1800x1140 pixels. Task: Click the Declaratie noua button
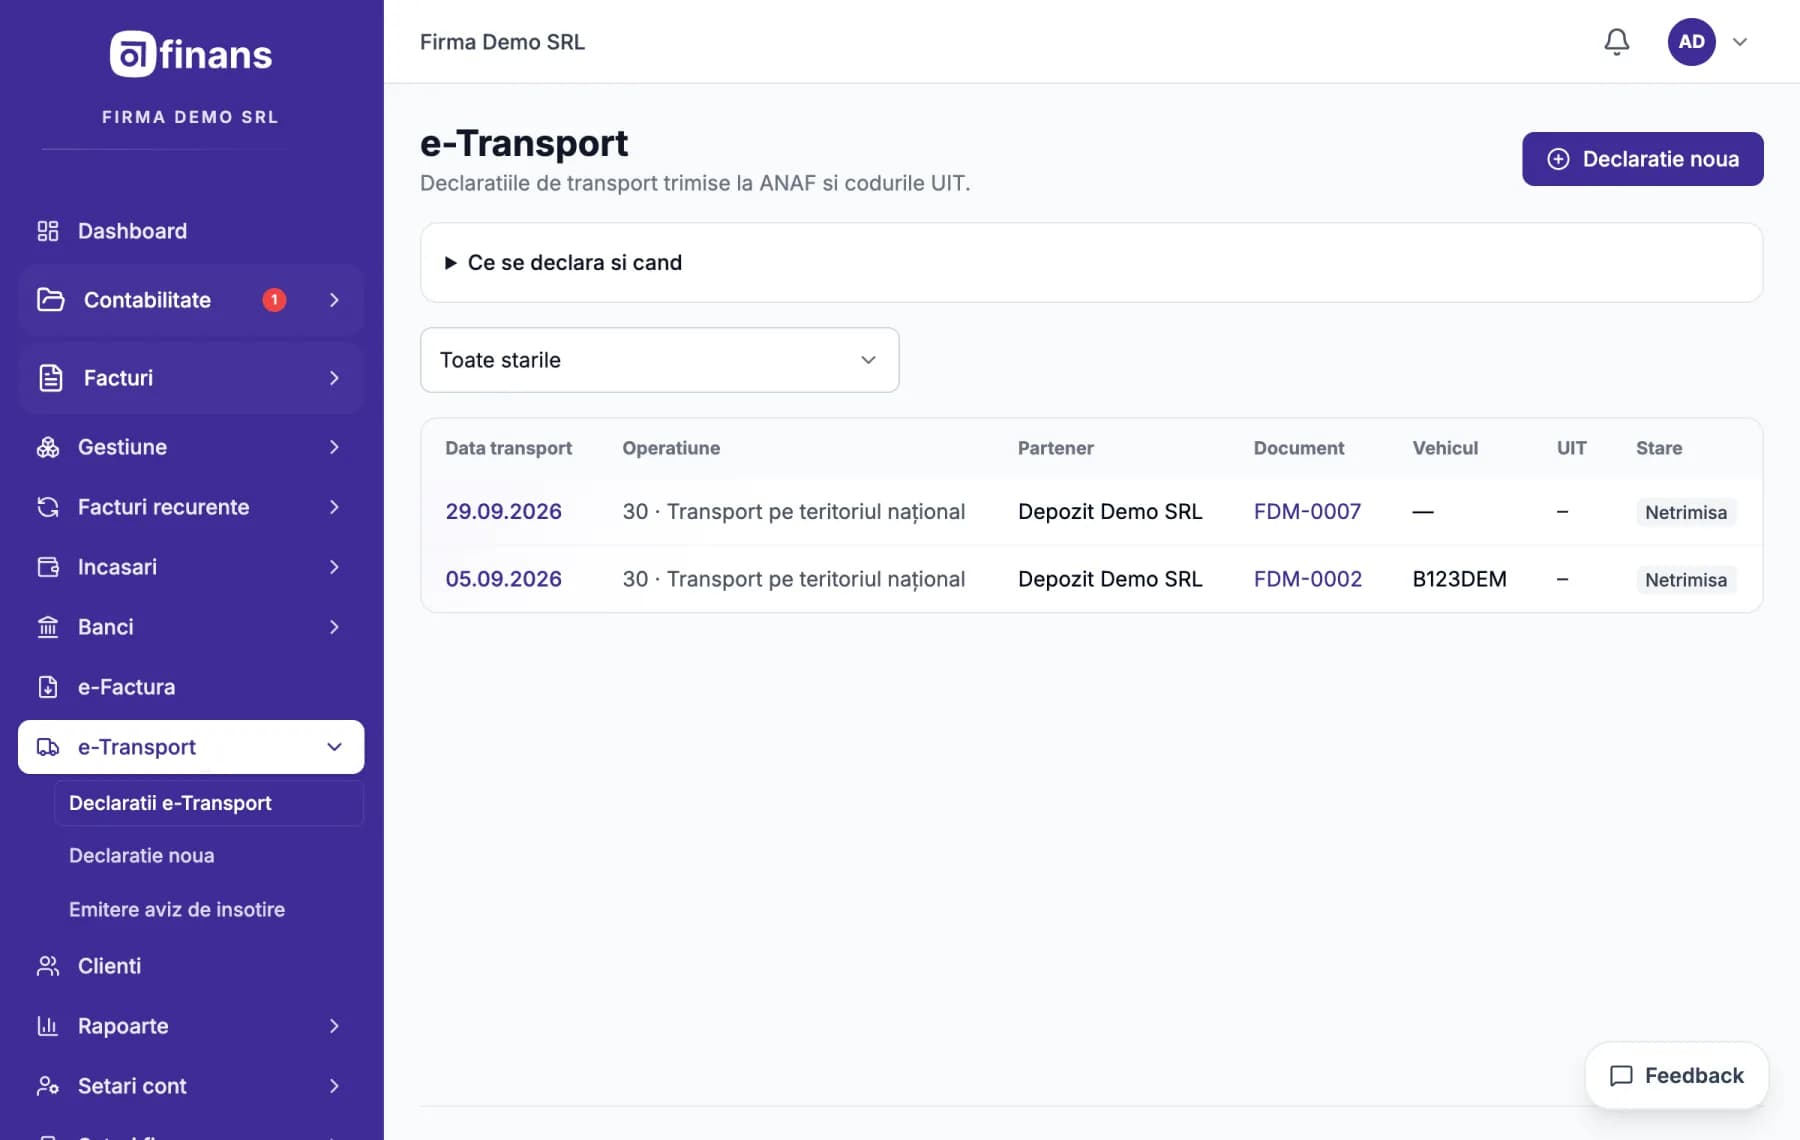pyautogui.click(x=1642, y=159)
